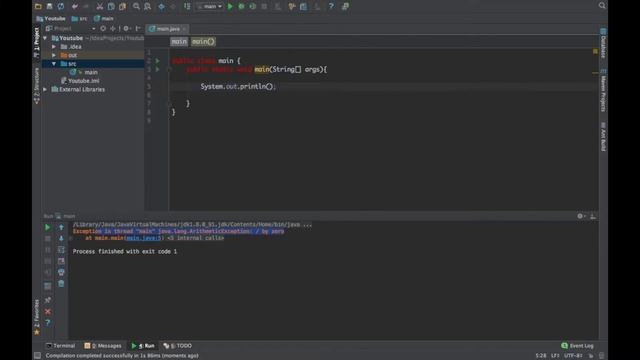Close the main.java editor tab
The height and width of the screenshot is (360, 640).
[x=184, y=29]
